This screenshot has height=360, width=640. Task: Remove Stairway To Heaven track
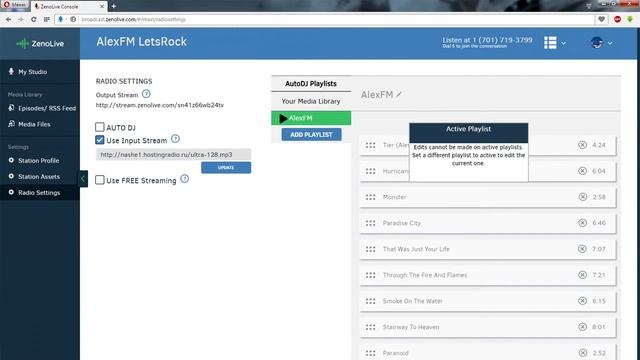[582, 327]
